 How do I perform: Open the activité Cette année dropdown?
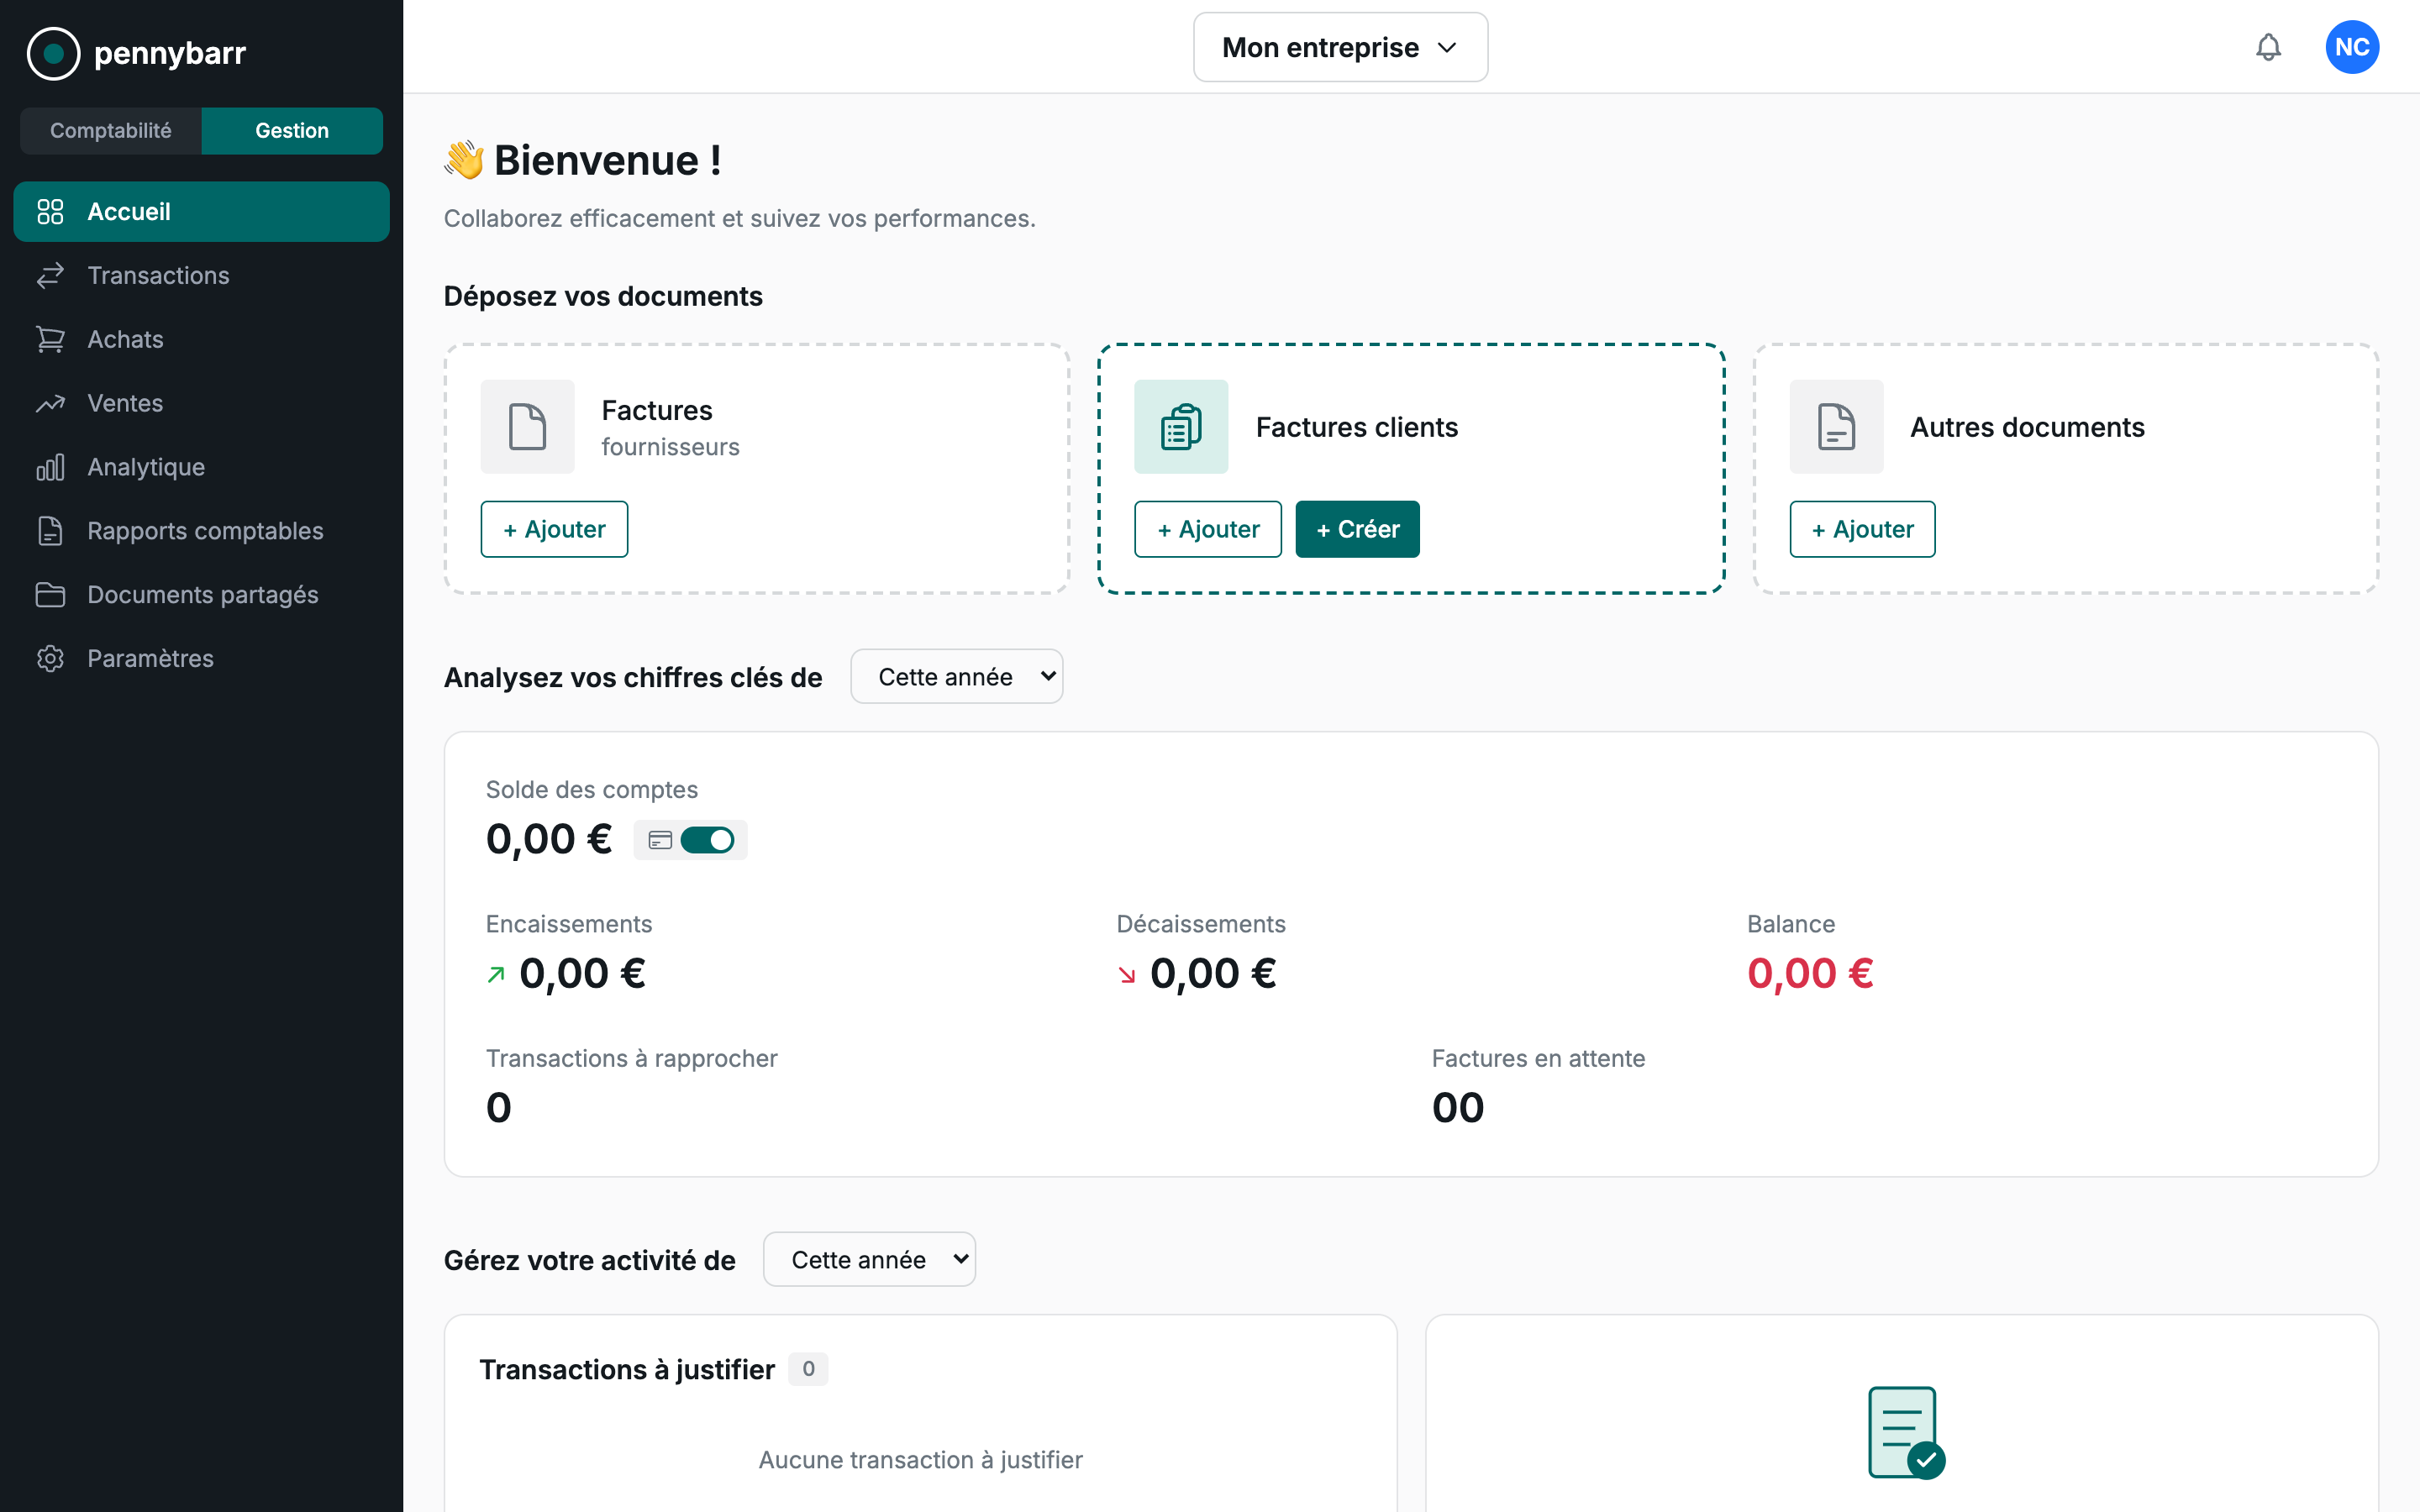point(869,1260)
